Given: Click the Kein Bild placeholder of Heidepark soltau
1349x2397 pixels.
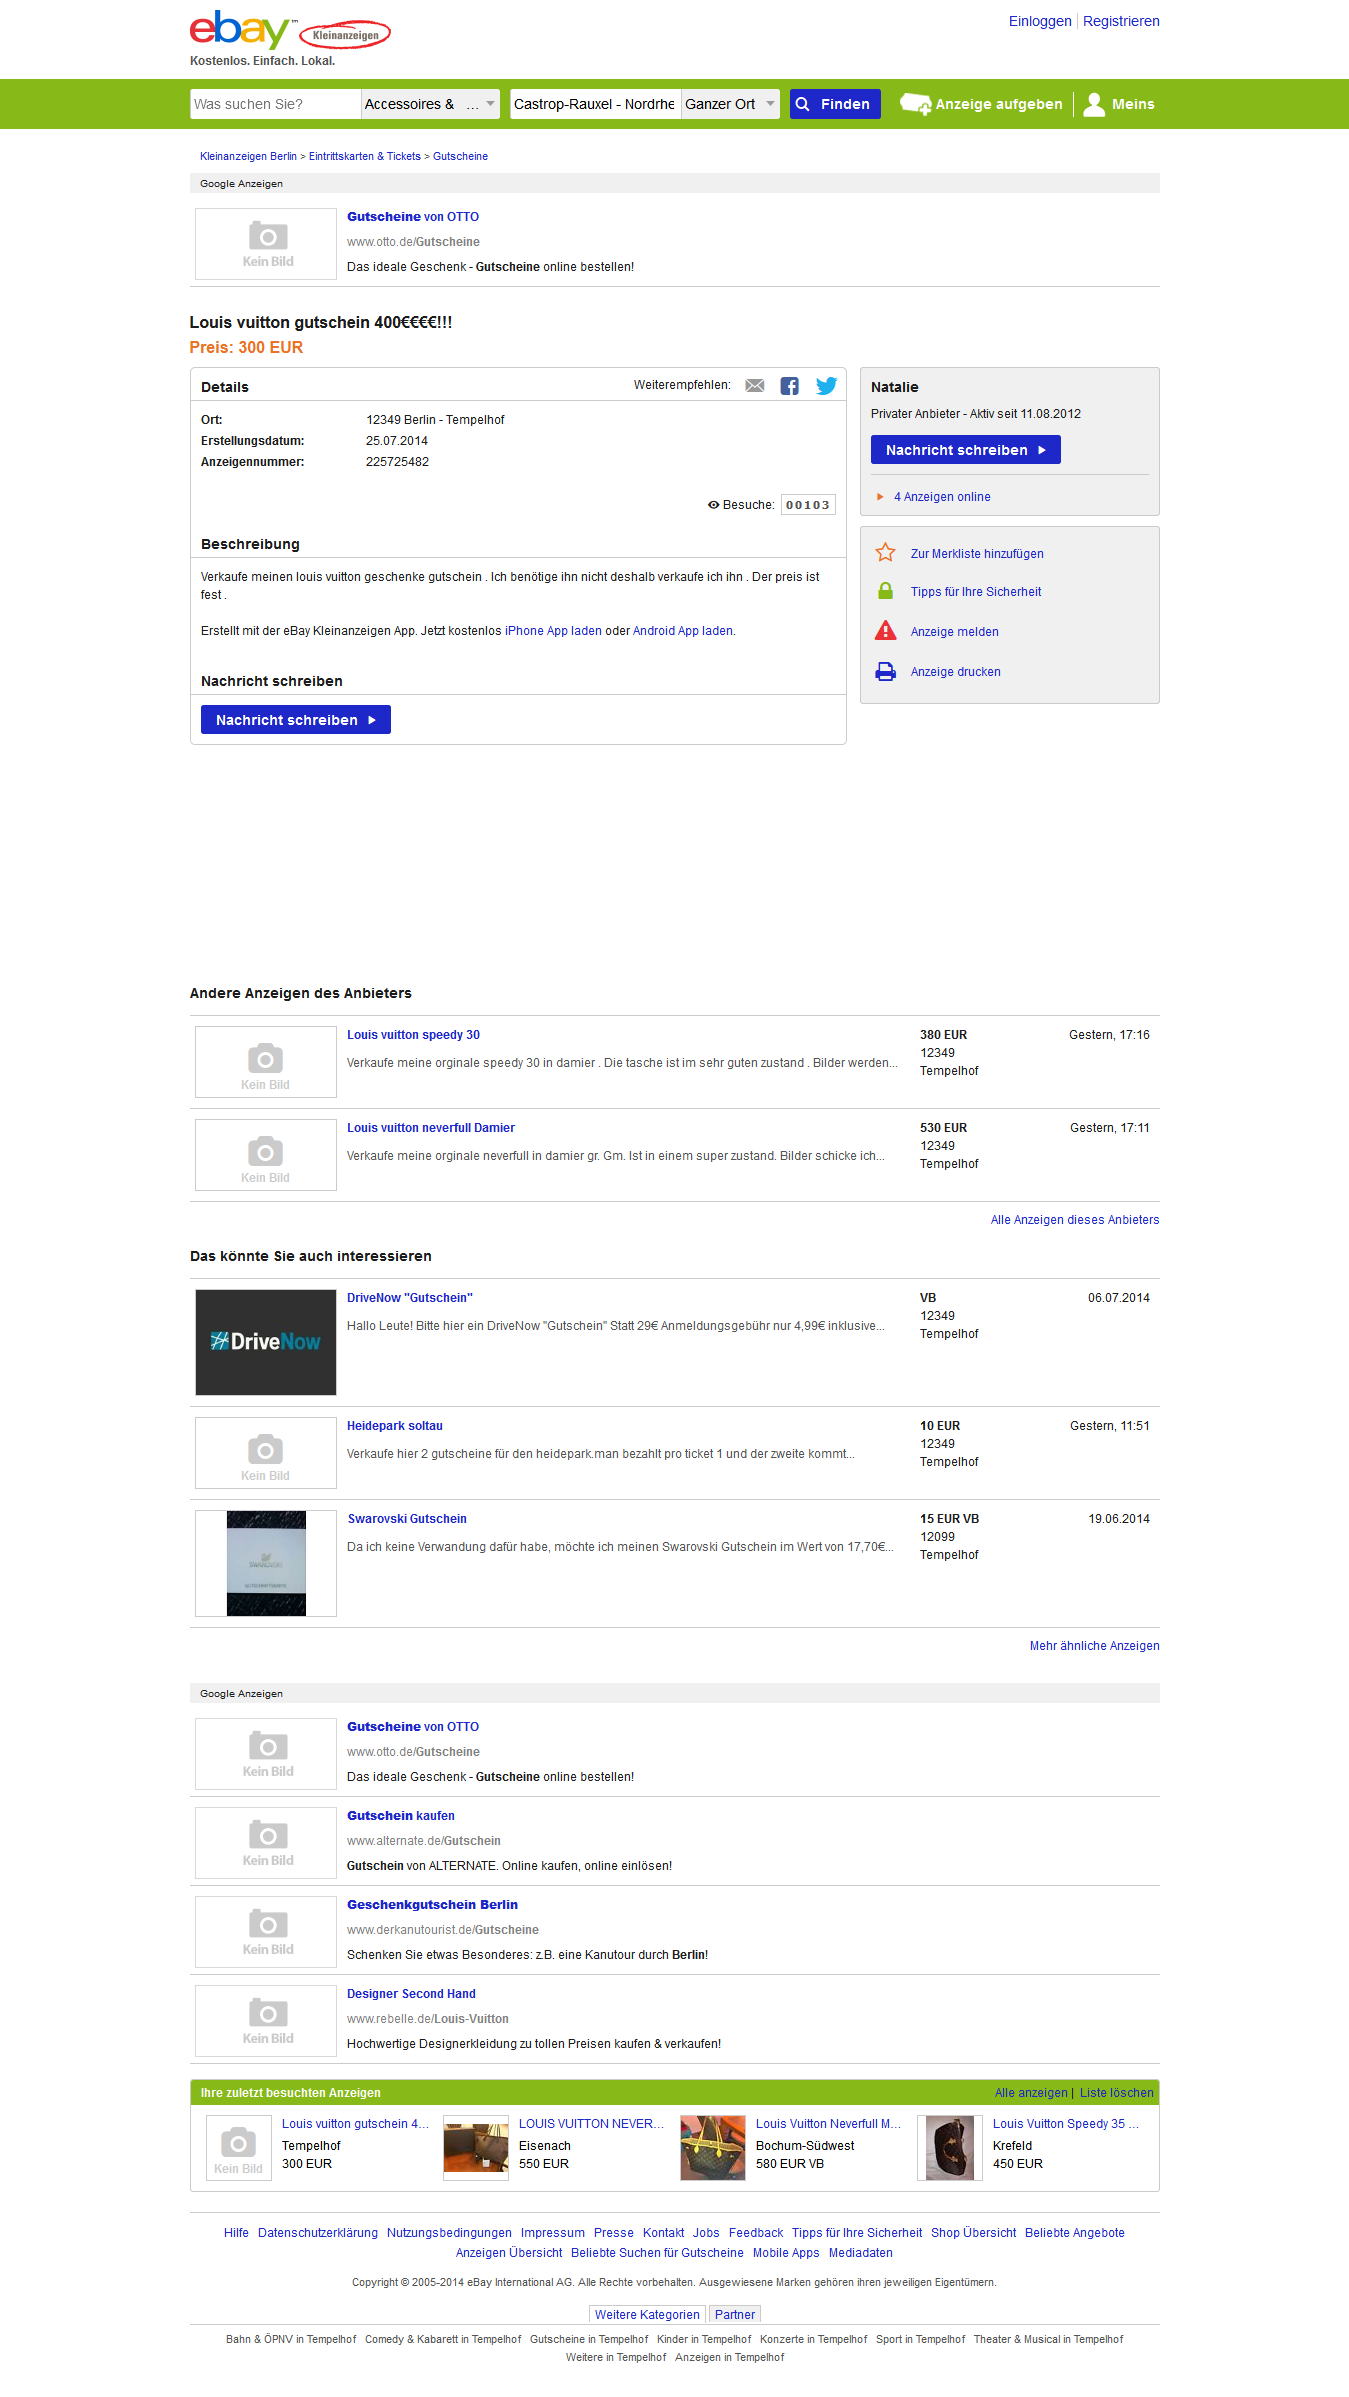Looking at the screenshot, I should 266,1453.
